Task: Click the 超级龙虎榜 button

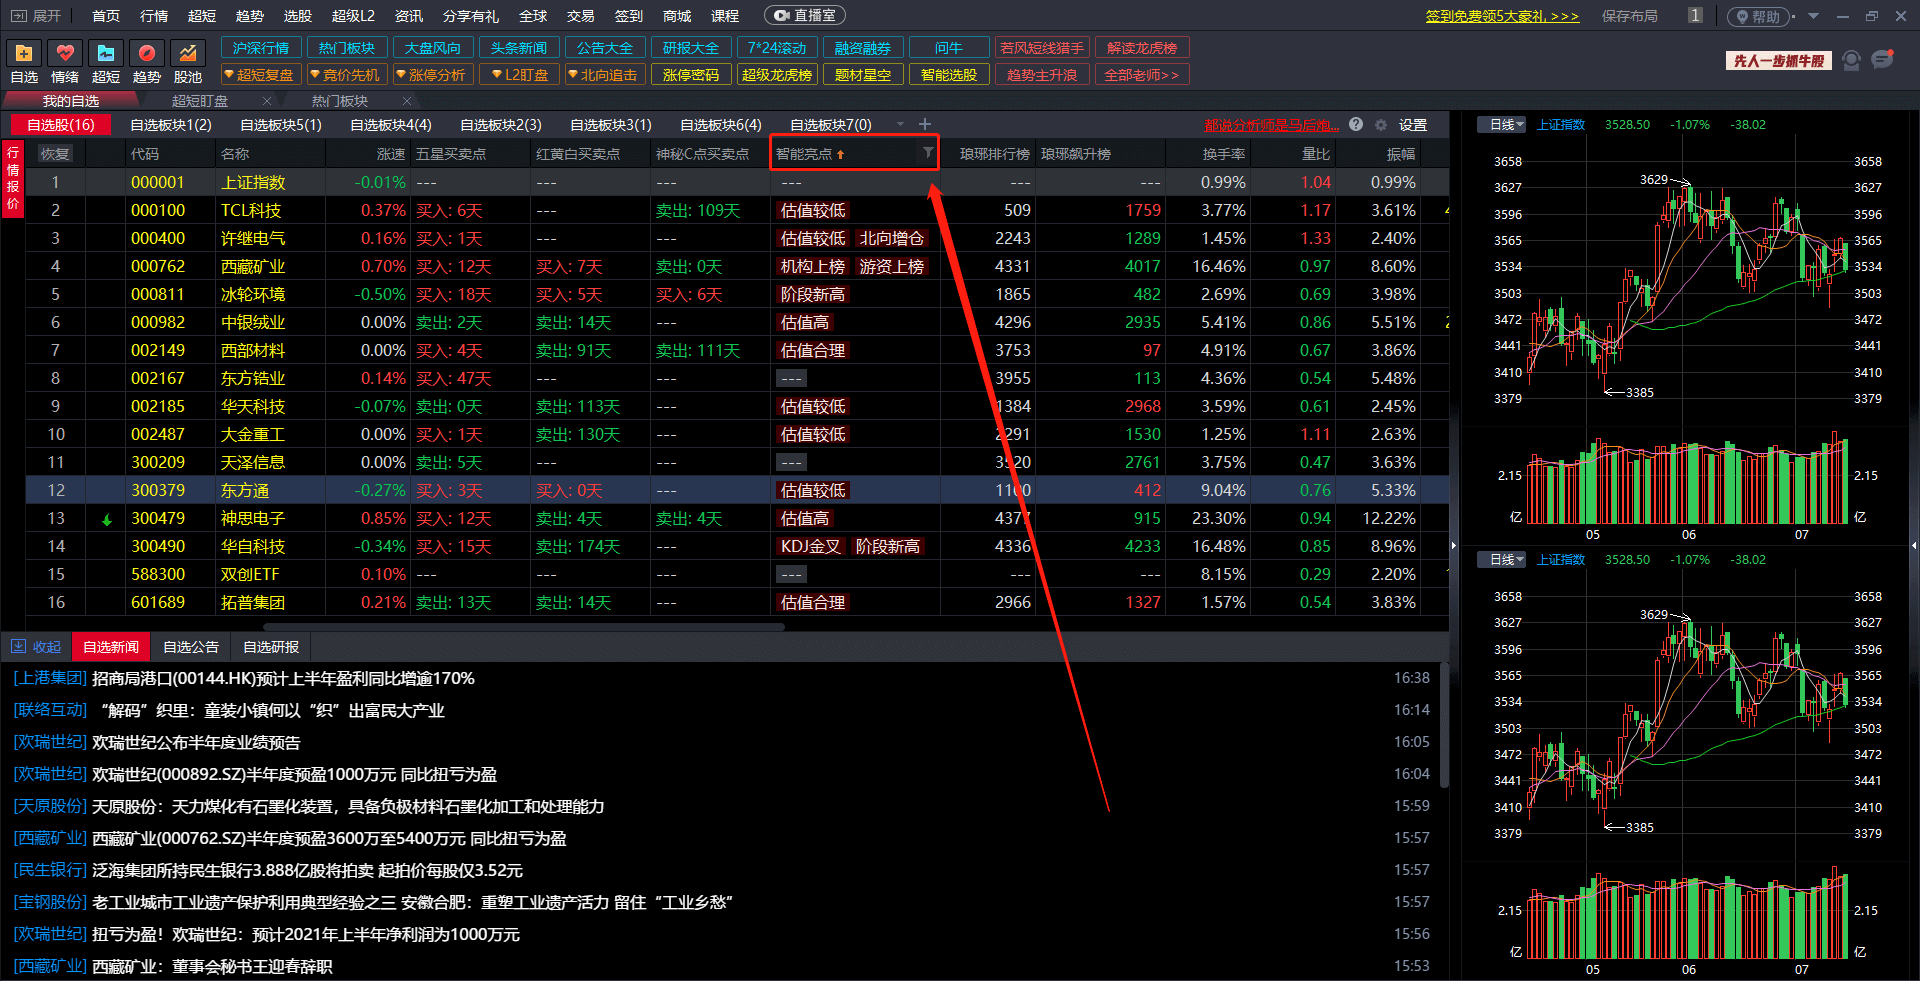Action: click(776, 75)
